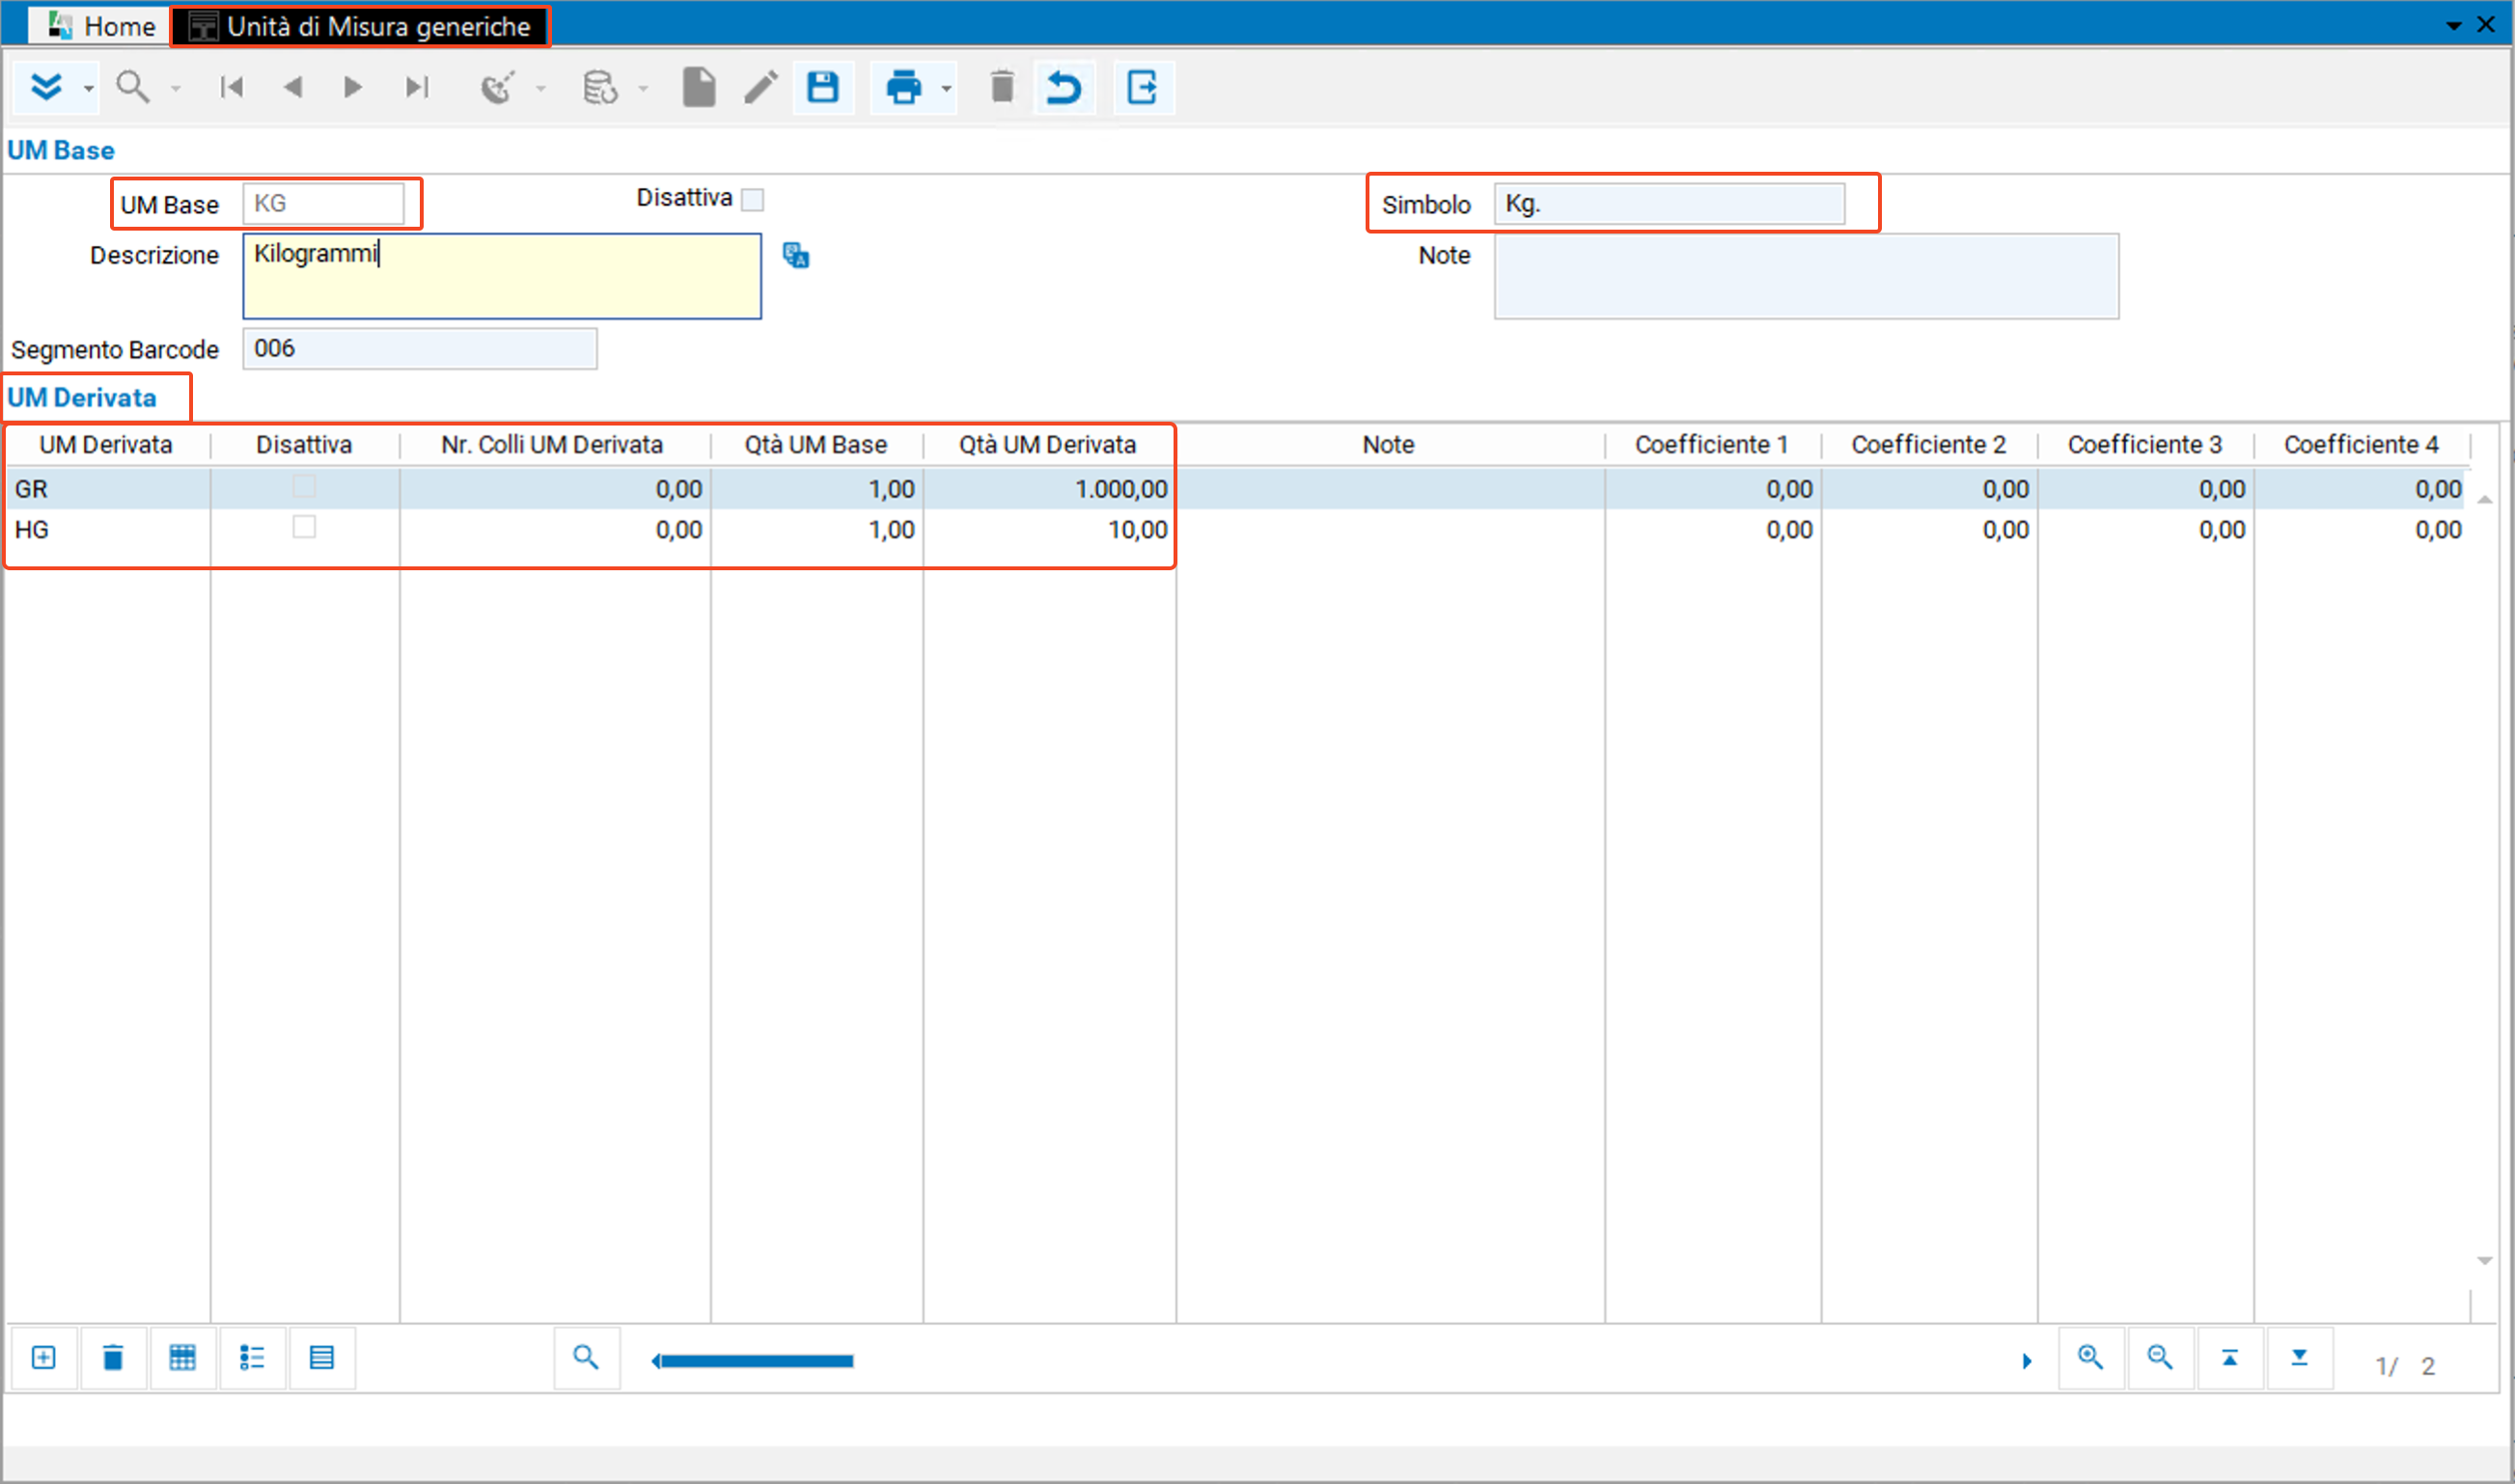Click the pencil edit icon
The height and width of the screenshot is (1484, 2515).
coord(760,87)
